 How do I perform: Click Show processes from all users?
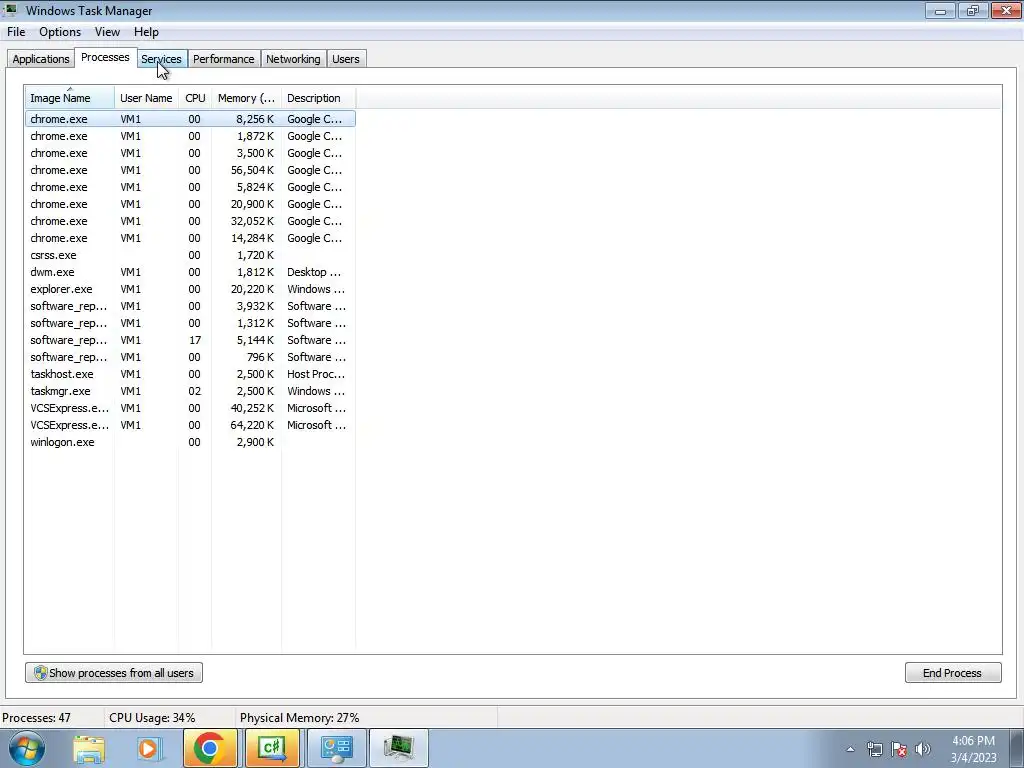pyautogui.click(x=114, y=673)
